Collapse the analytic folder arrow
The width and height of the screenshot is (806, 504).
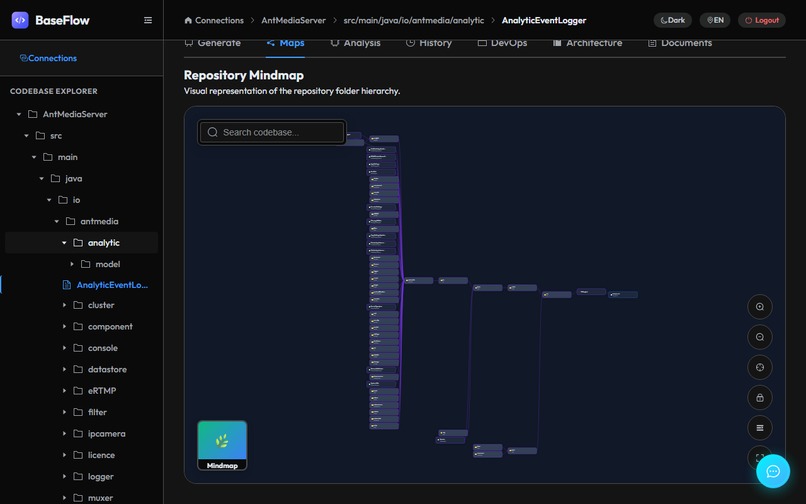[x=64, y=243]
